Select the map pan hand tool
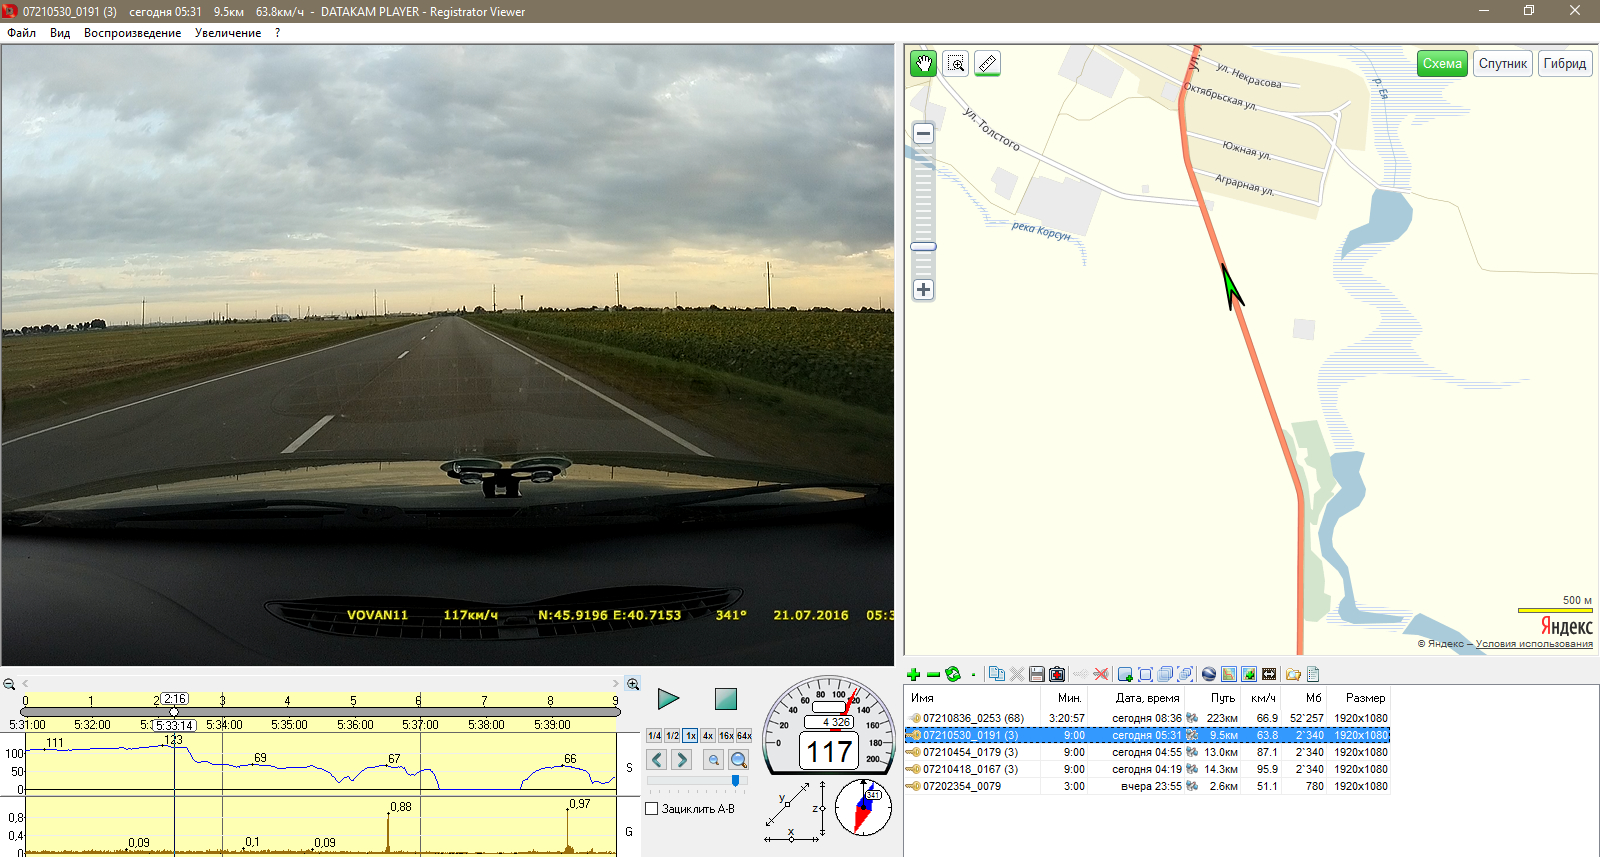The height and width of the screenshot is (857, 1600). point(923,64)
